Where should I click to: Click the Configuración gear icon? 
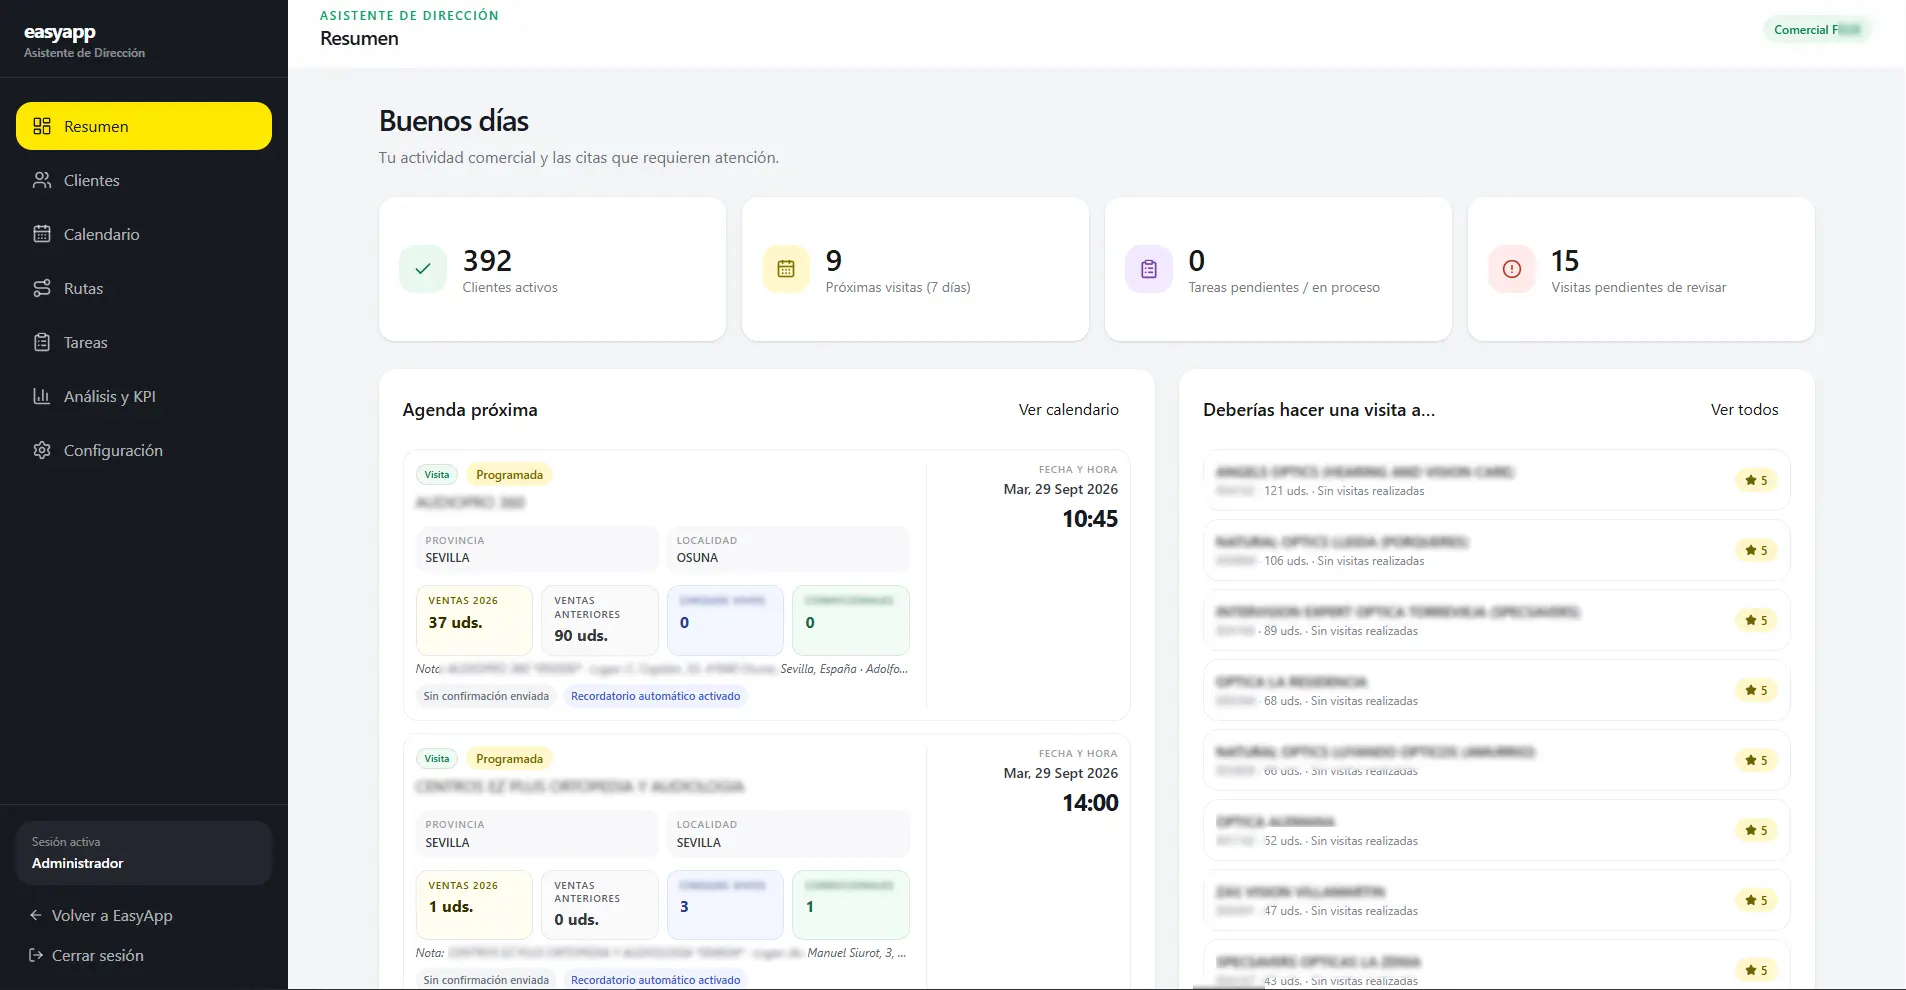coord(42,450)
